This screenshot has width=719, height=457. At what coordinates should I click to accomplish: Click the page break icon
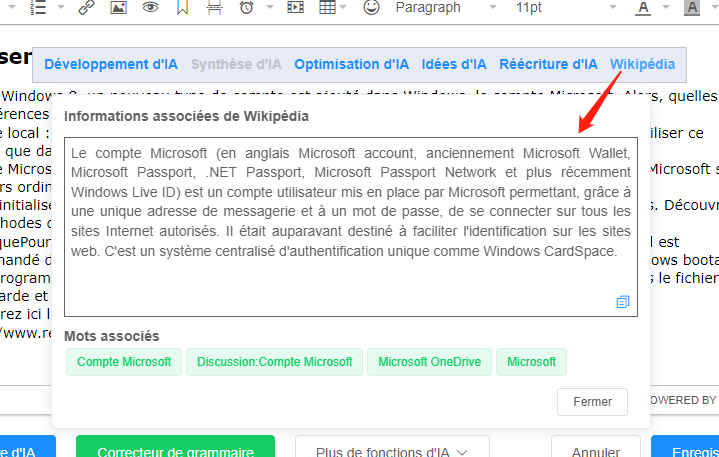pos(215,7)
